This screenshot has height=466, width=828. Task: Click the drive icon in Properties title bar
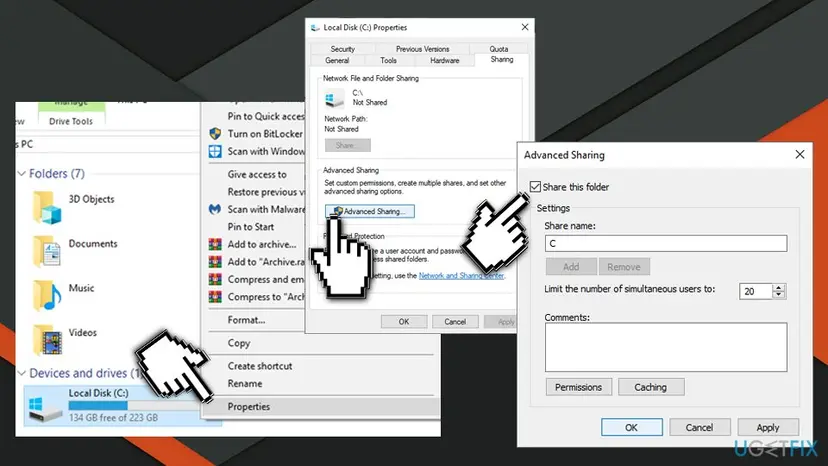315,27
